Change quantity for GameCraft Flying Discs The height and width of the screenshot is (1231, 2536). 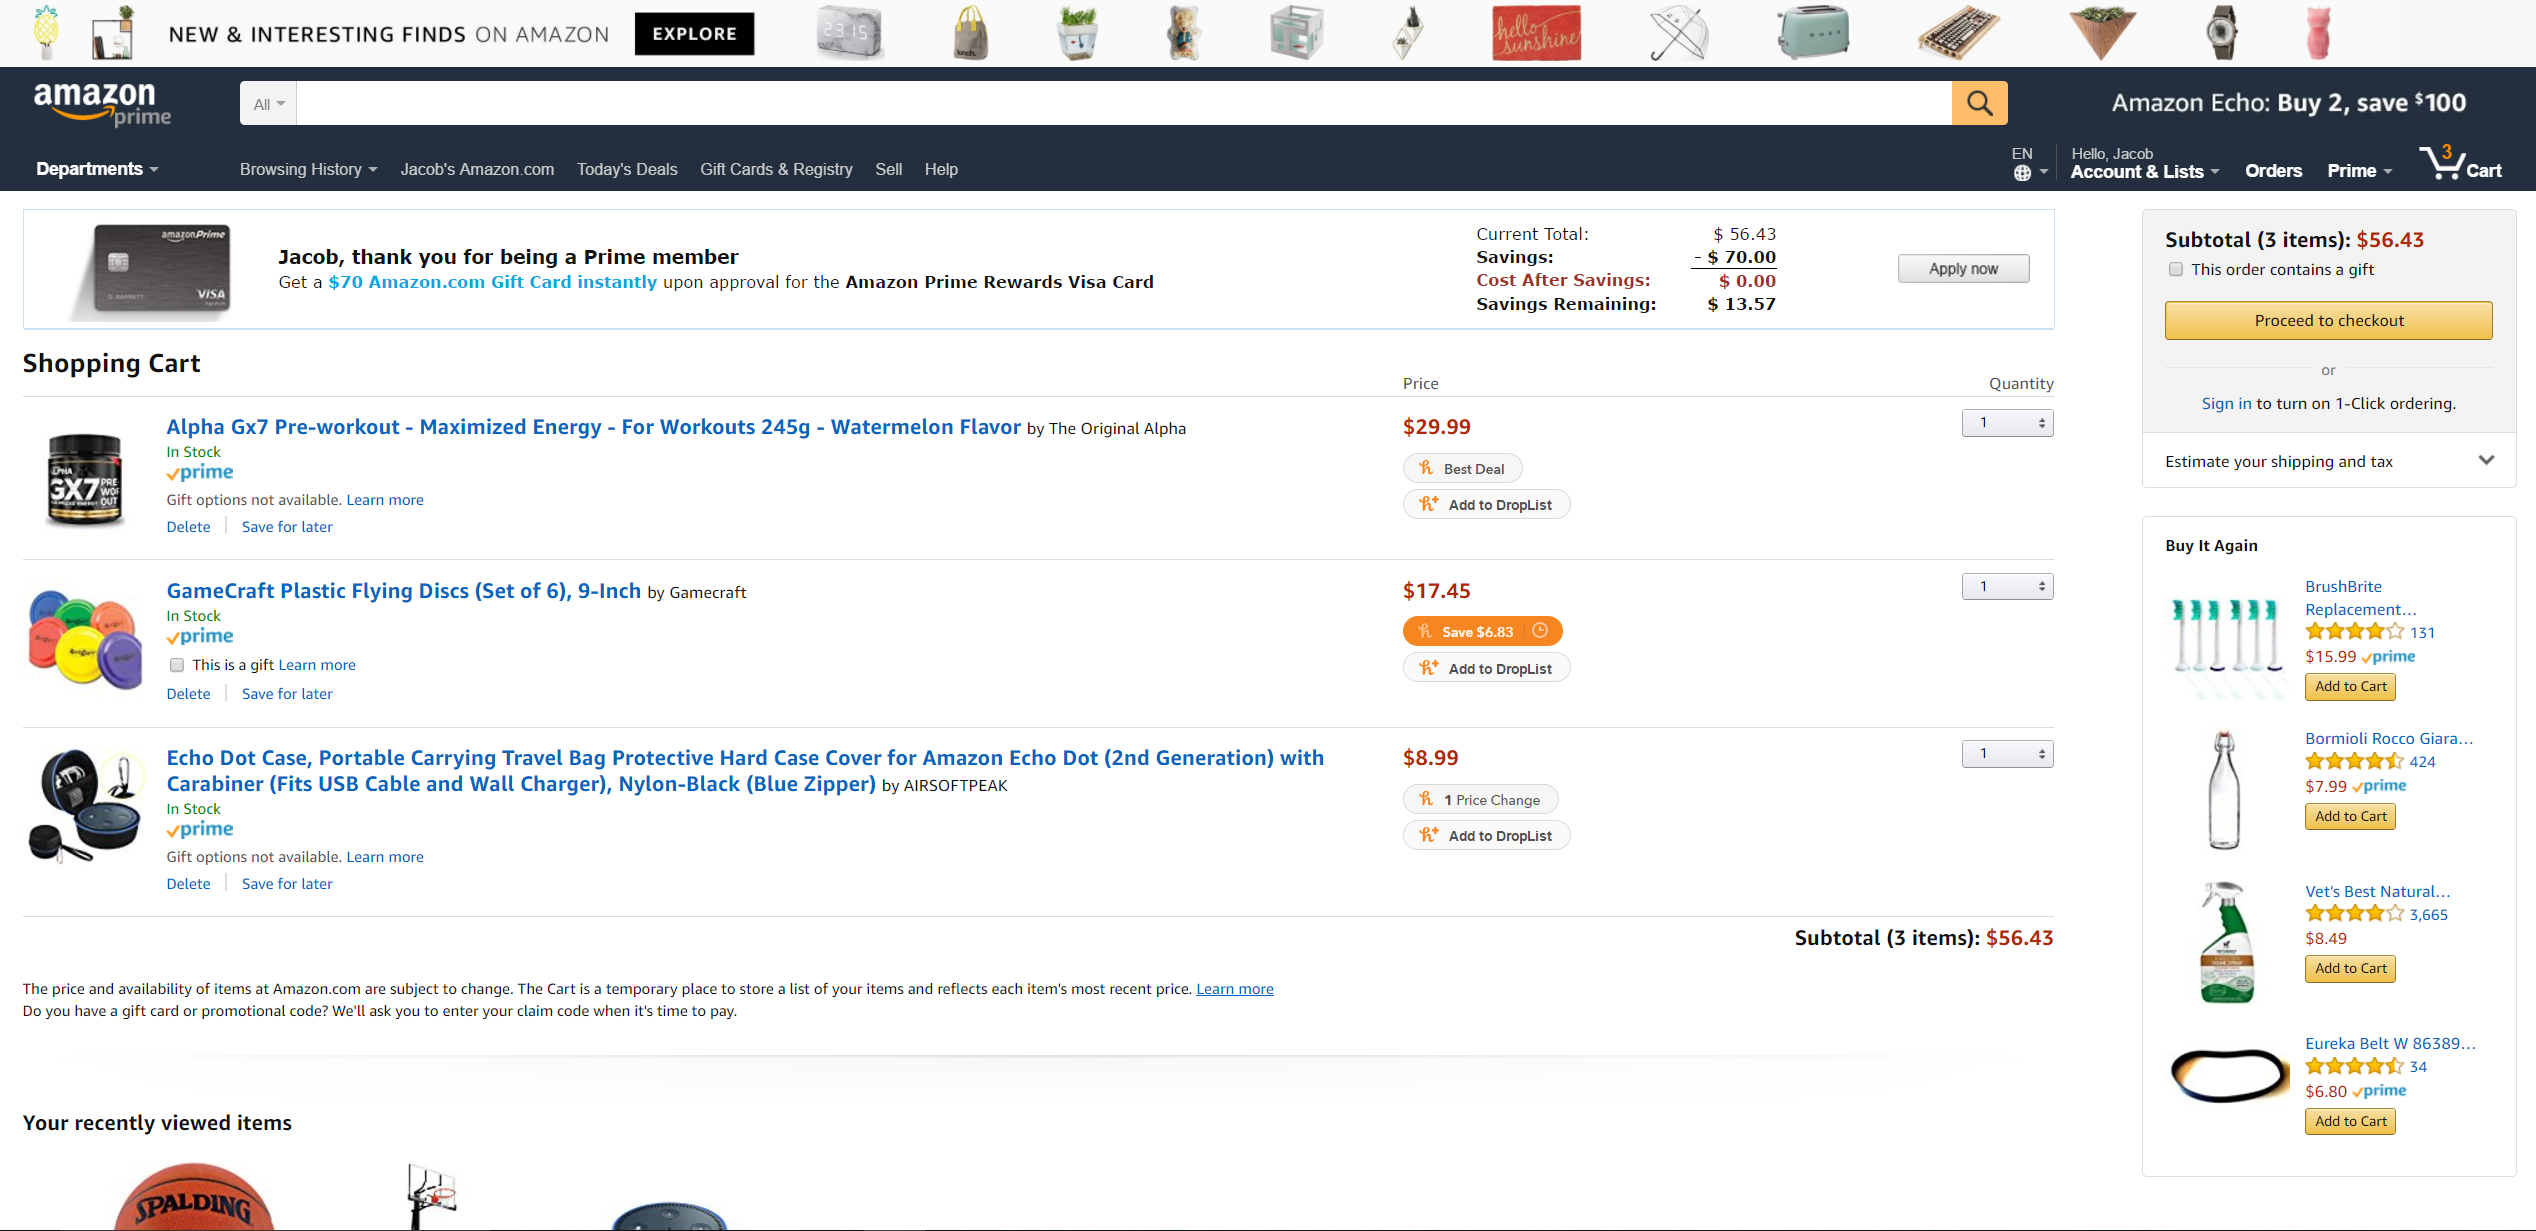pos(2007,587)
